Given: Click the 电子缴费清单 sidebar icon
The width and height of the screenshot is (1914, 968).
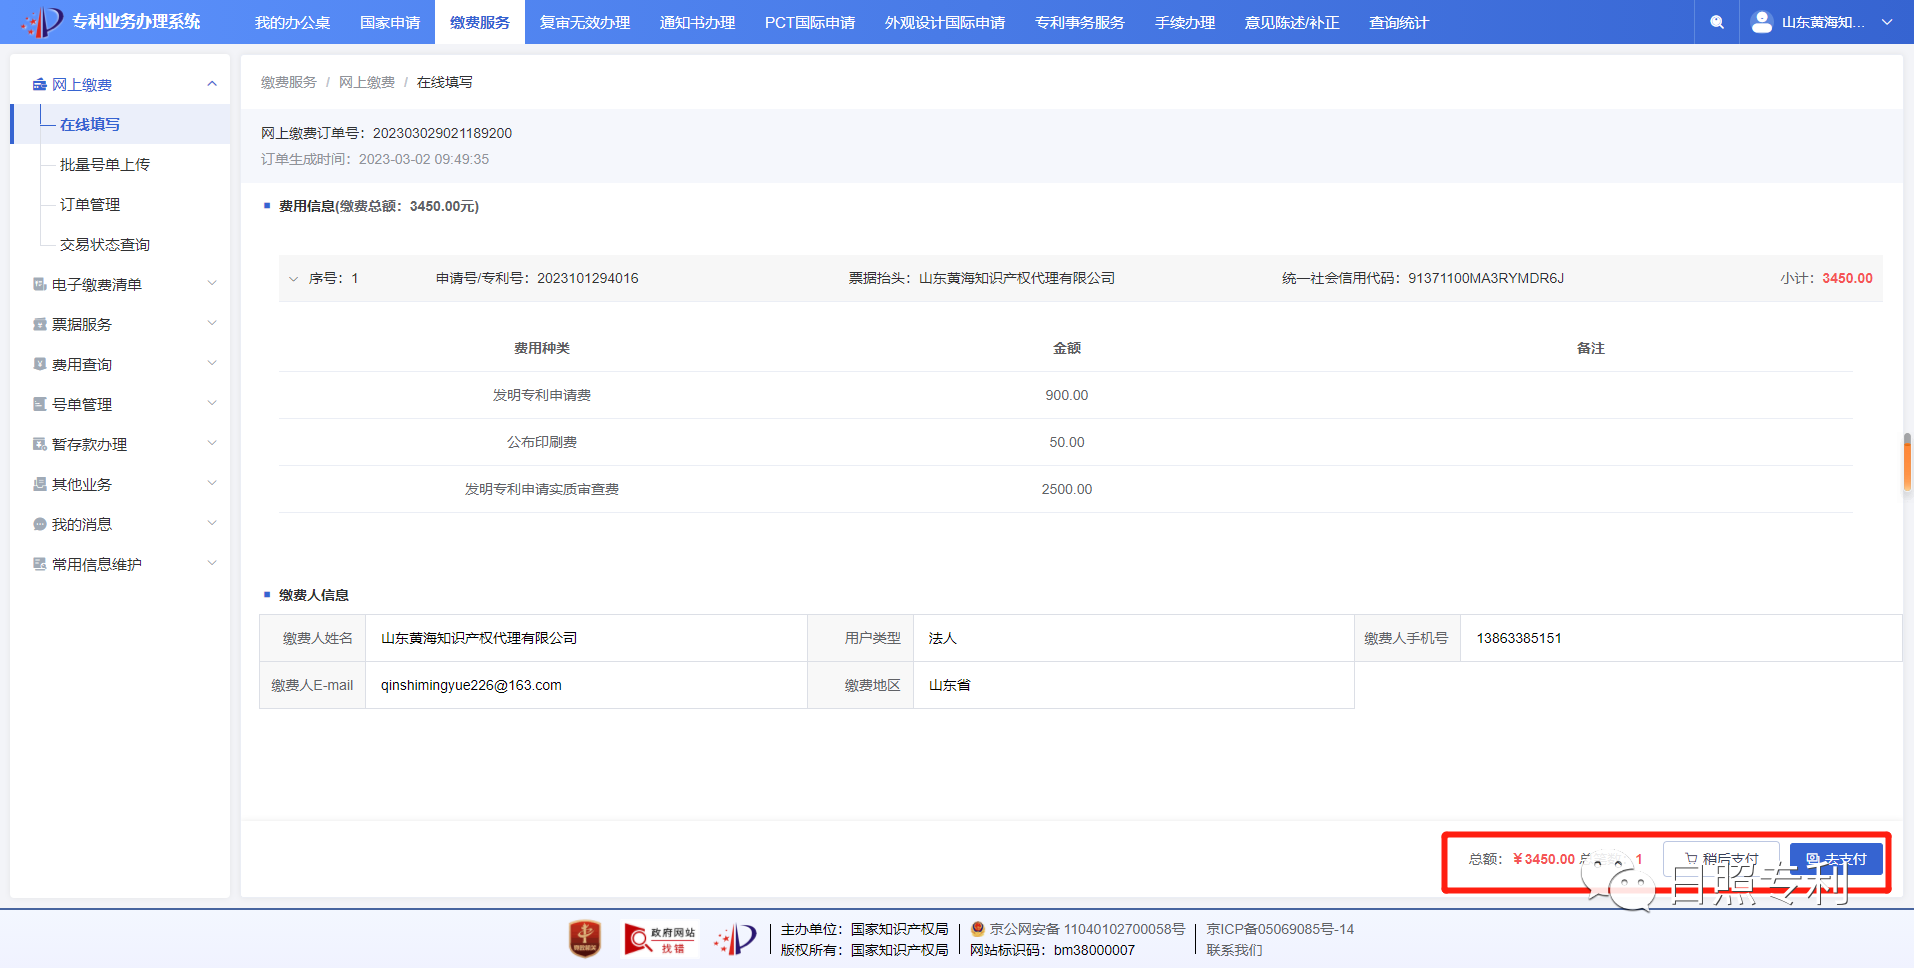Looking at the screenshot, I should pos(40,284).
